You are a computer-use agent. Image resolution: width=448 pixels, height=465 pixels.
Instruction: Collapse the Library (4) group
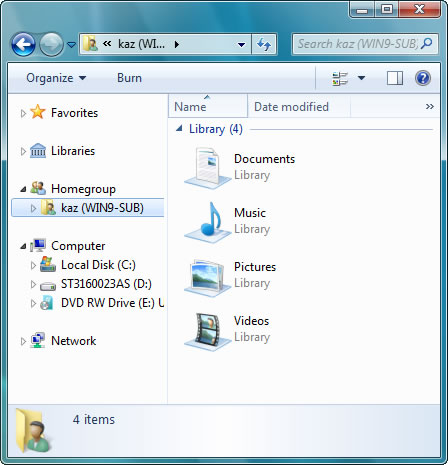click(x=179, y=128)
